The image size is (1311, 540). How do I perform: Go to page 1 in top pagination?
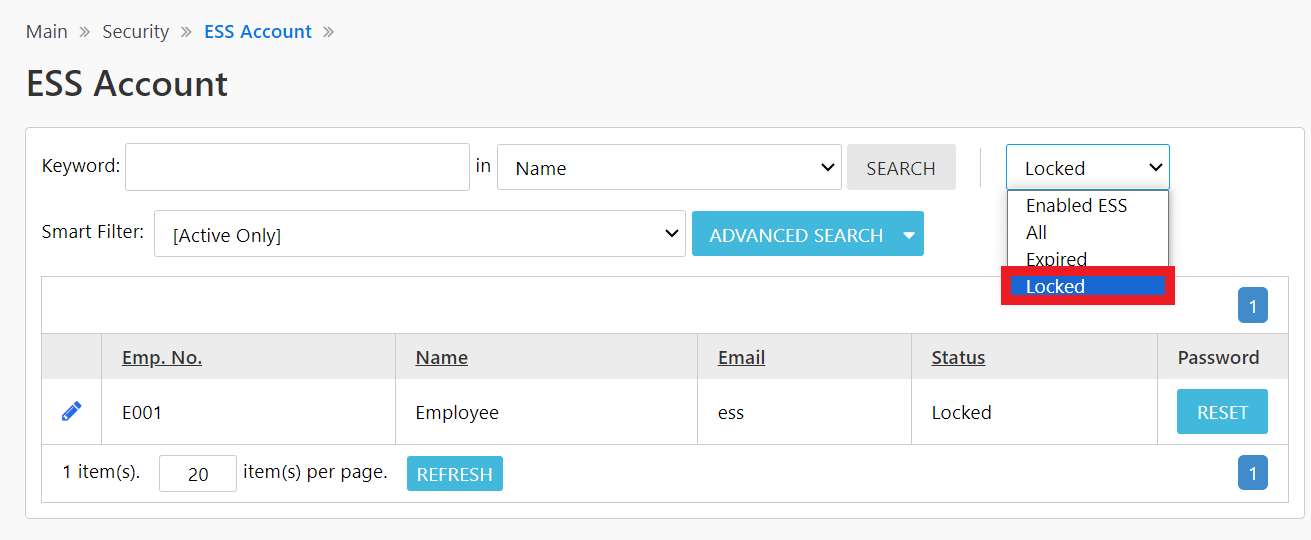1252,306
